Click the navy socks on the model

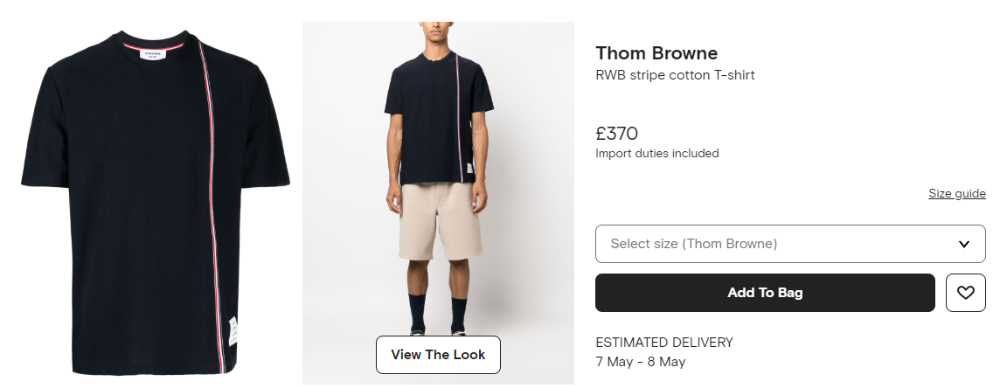(438, 313)
